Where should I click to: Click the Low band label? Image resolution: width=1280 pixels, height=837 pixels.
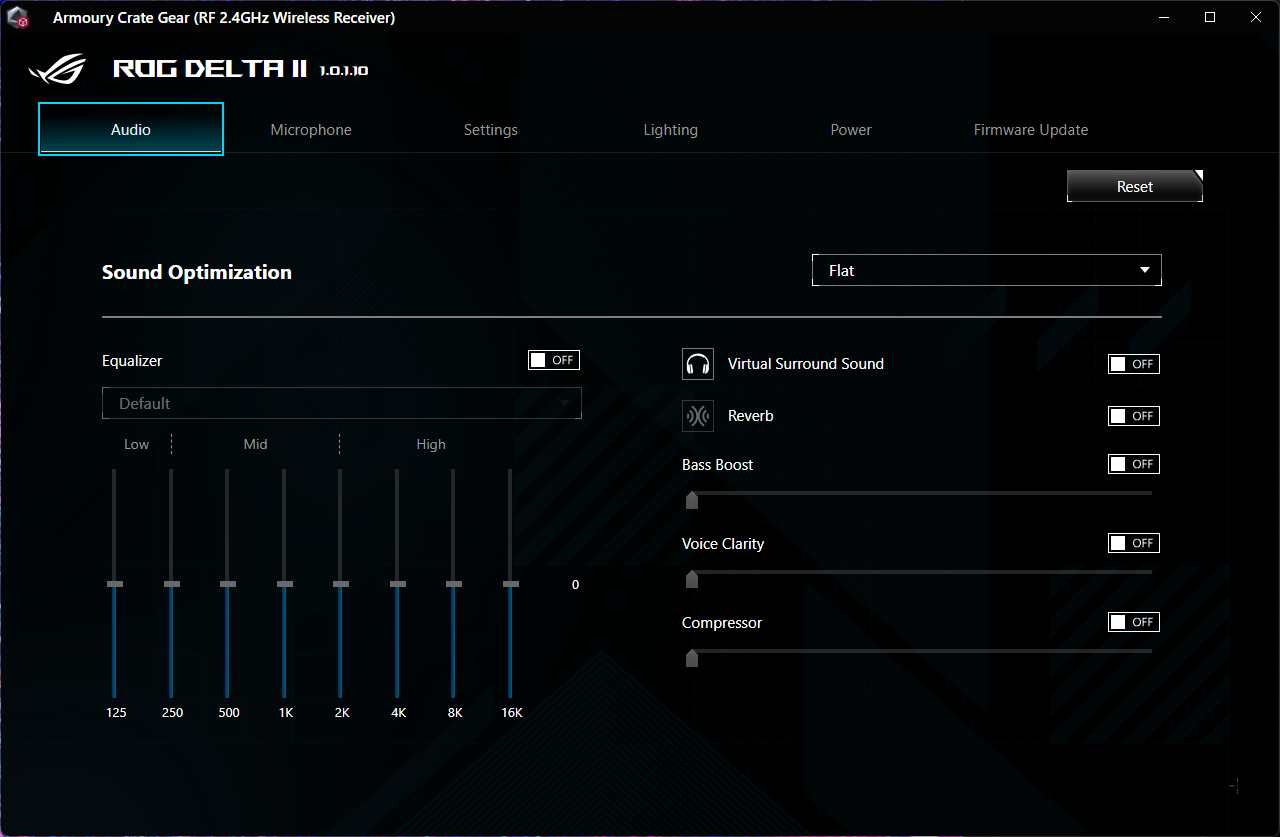point(137,444)
